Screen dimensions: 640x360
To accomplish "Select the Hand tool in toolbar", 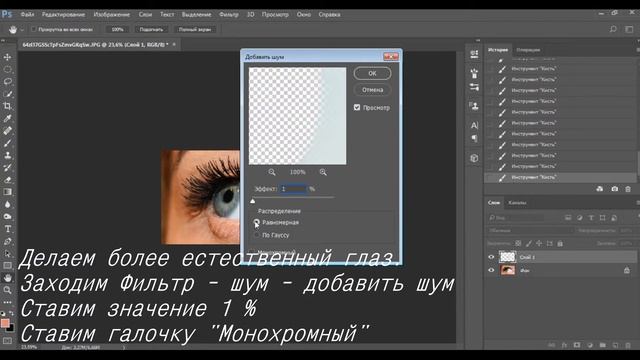I will click(x=7, y=278).
